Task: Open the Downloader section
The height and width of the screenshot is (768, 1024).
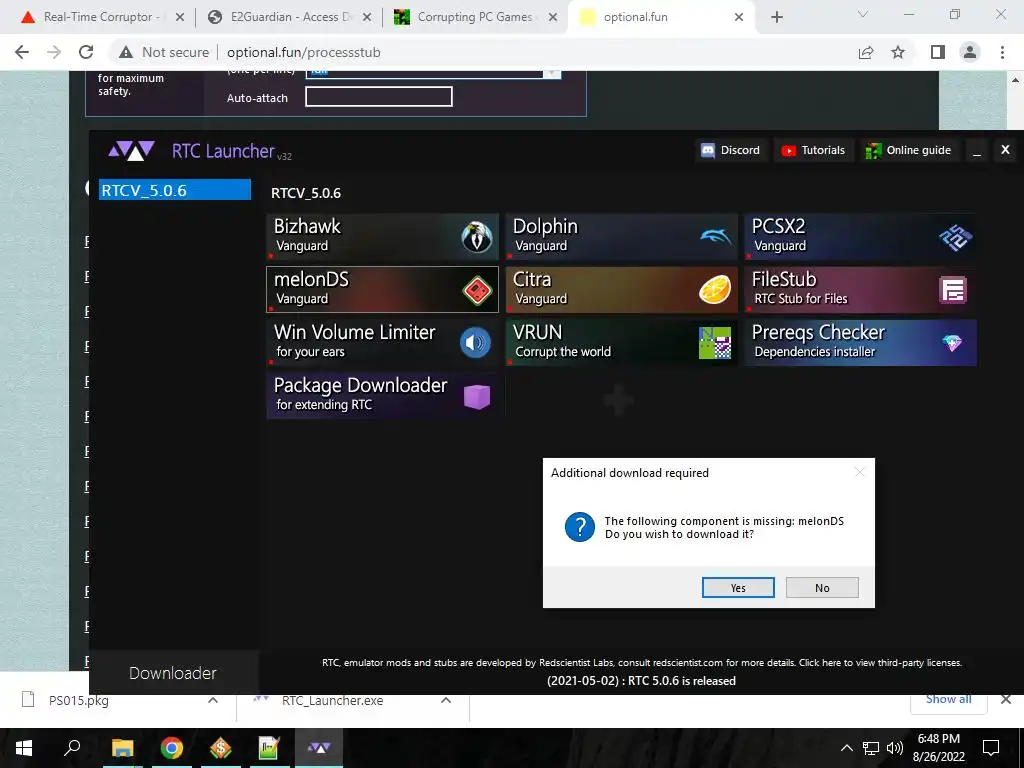Action: pyautogui.click(x=172, y=673)
